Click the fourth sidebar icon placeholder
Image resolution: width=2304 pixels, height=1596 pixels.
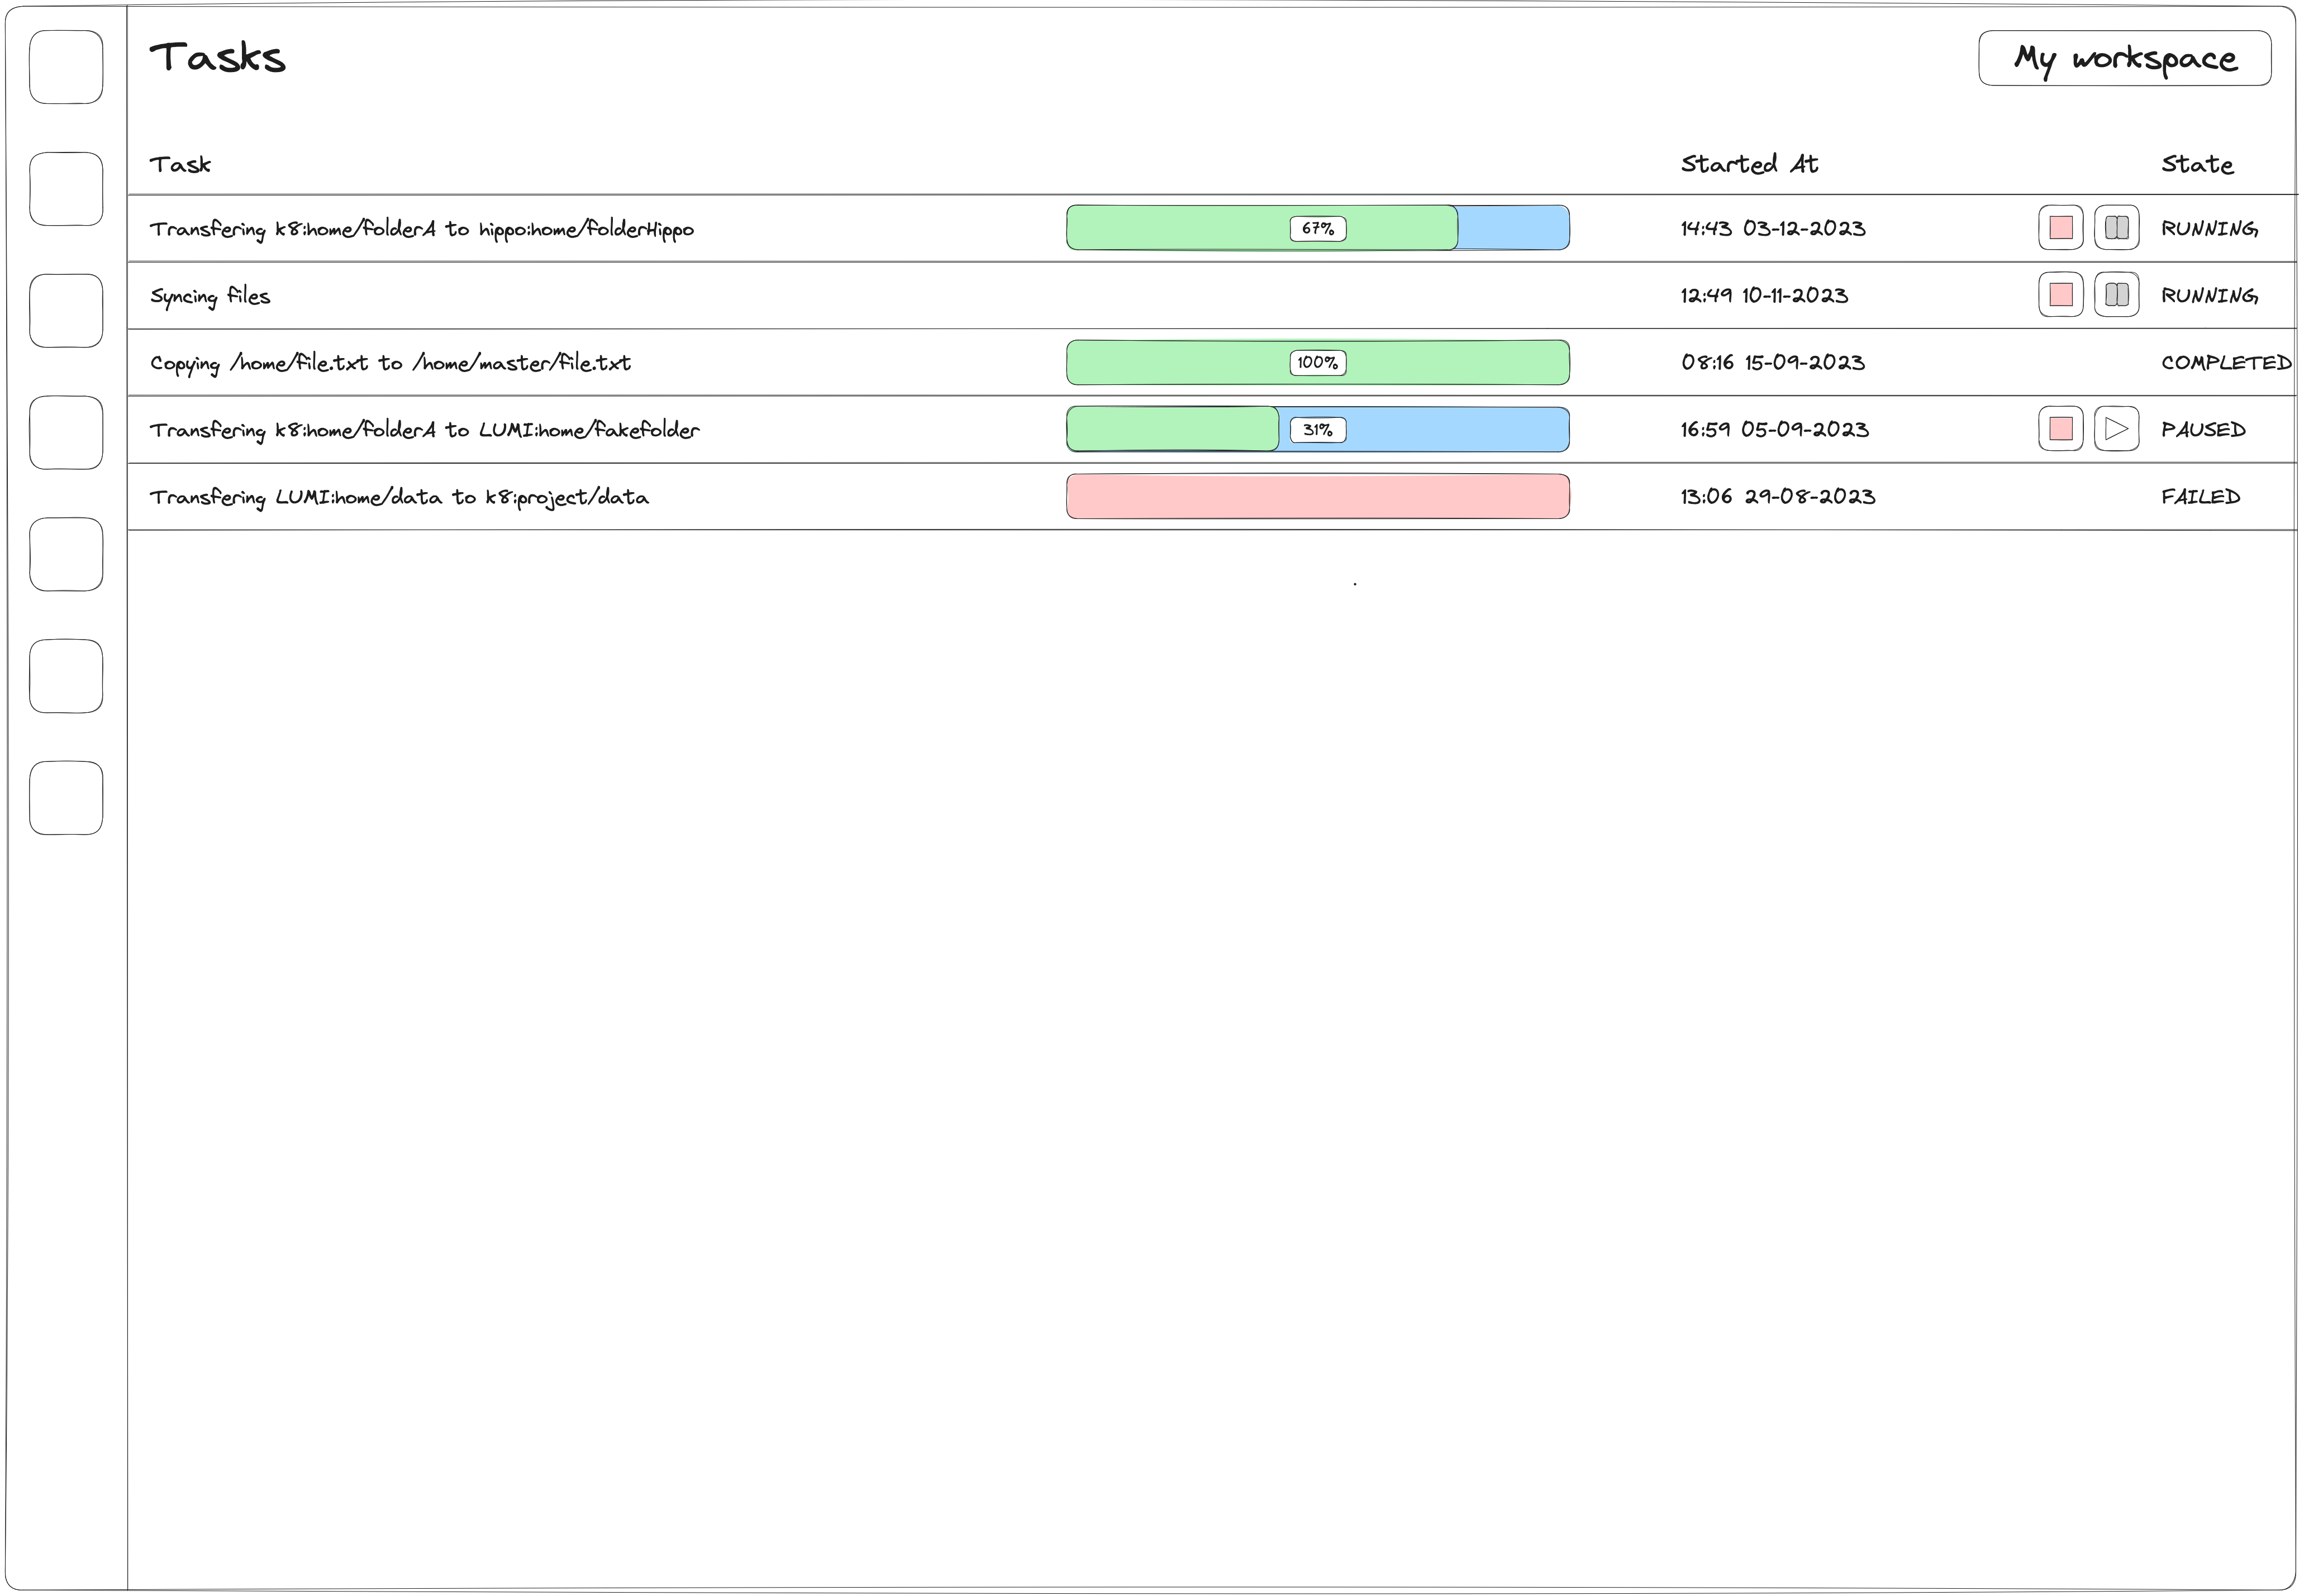click(x=66, y=433)
